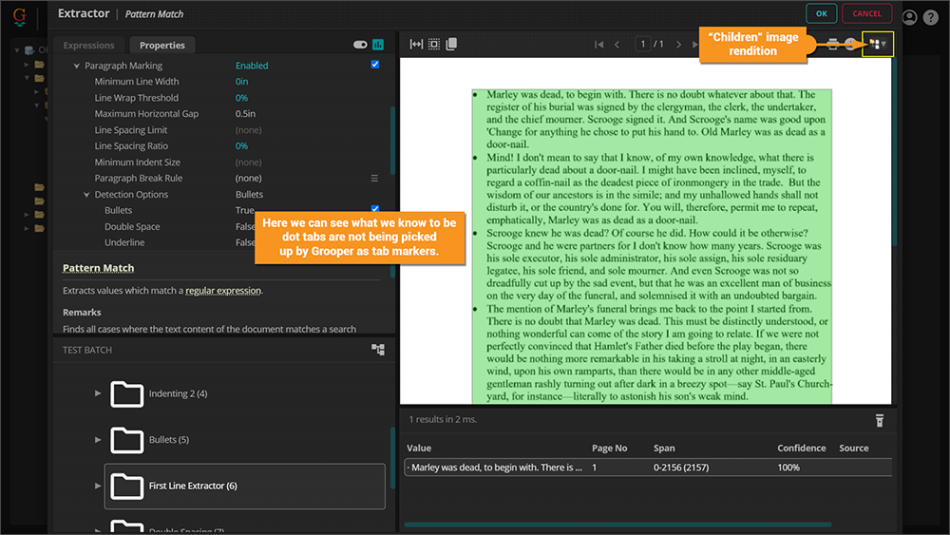
Task: Click the horizontal scrollbar under results
Action: coord(618,525)
